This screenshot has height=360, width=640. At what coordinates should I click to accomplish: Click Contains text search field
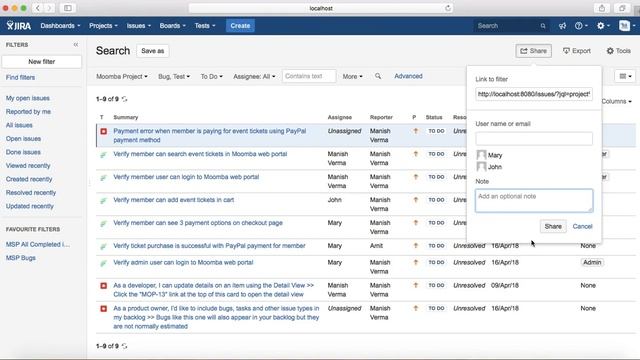coord(309,76)
